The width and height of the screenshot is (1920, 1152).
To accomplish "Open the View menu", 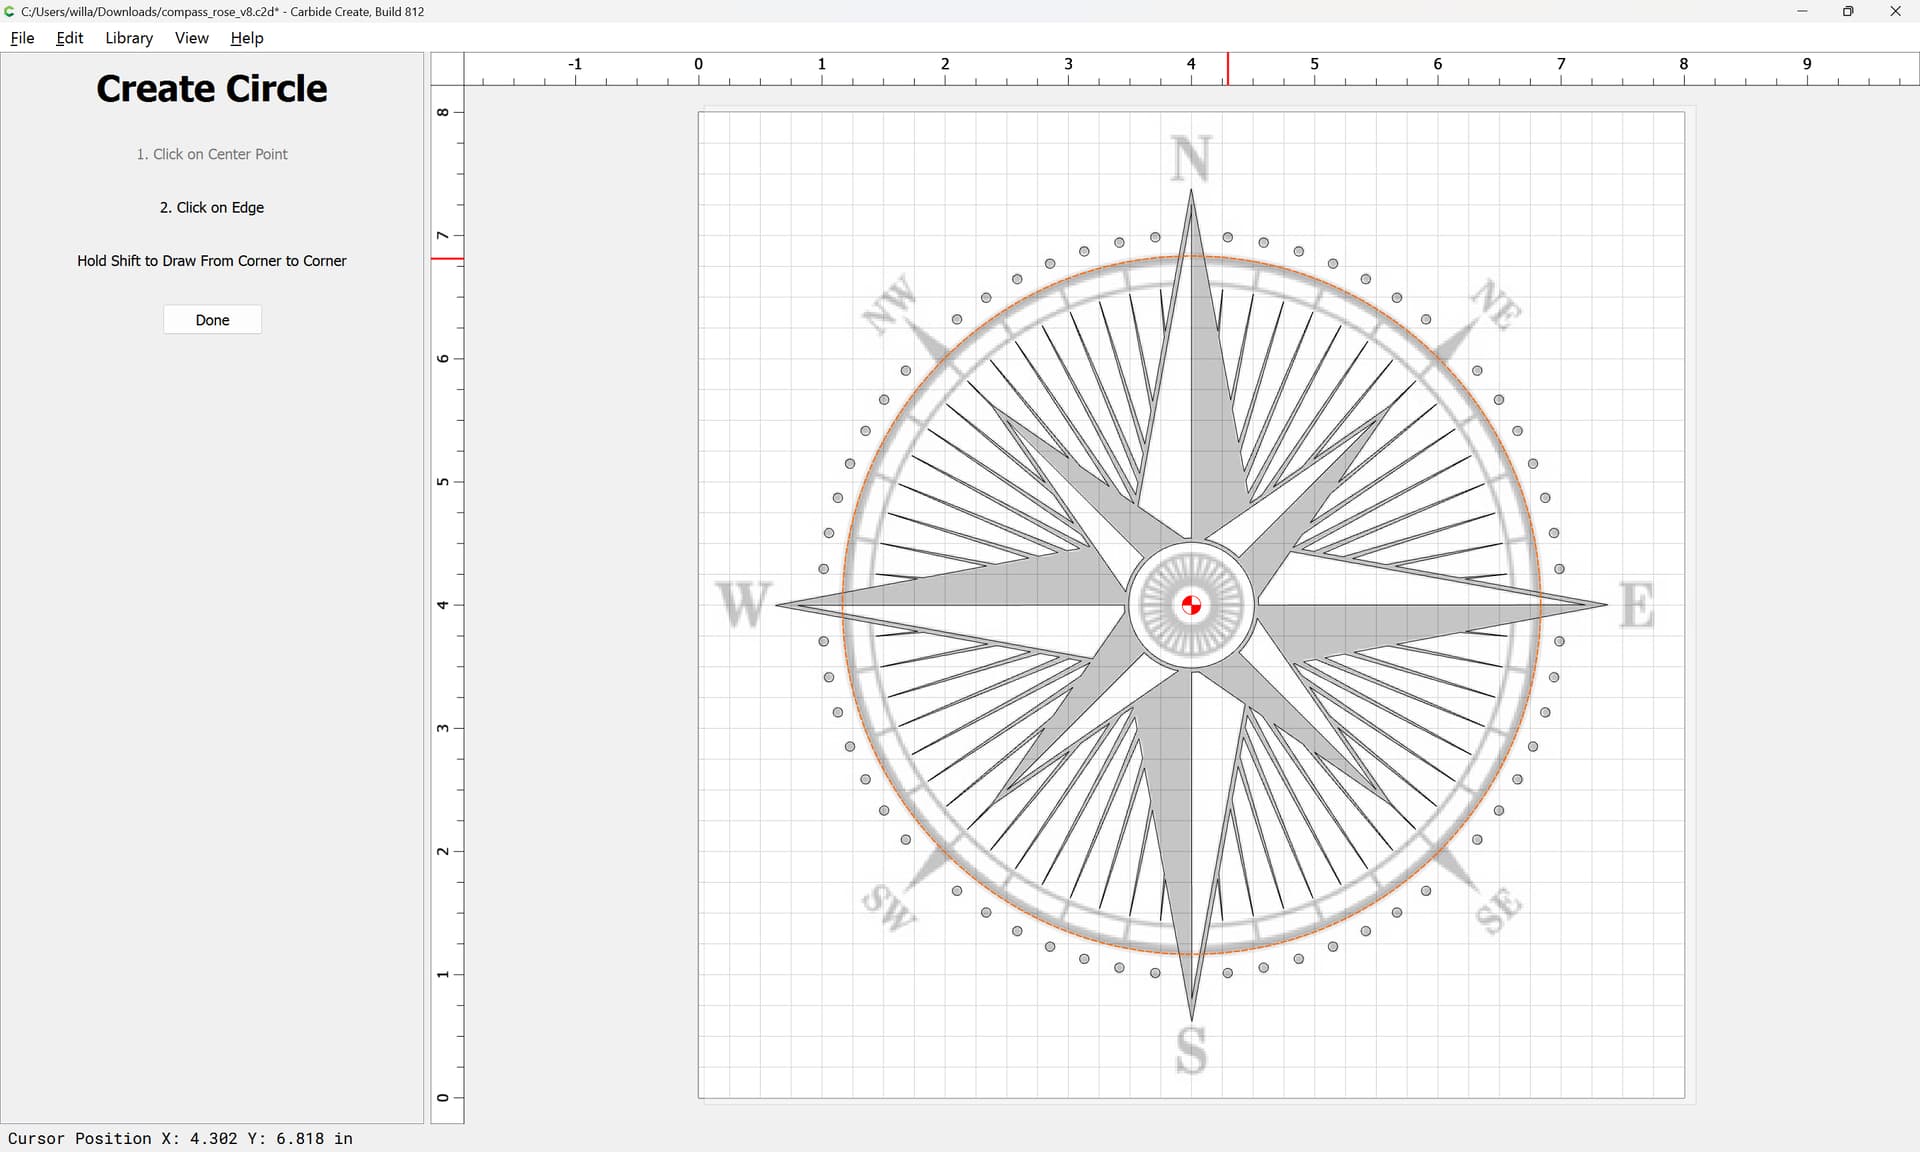I will [x=191, y=38].
